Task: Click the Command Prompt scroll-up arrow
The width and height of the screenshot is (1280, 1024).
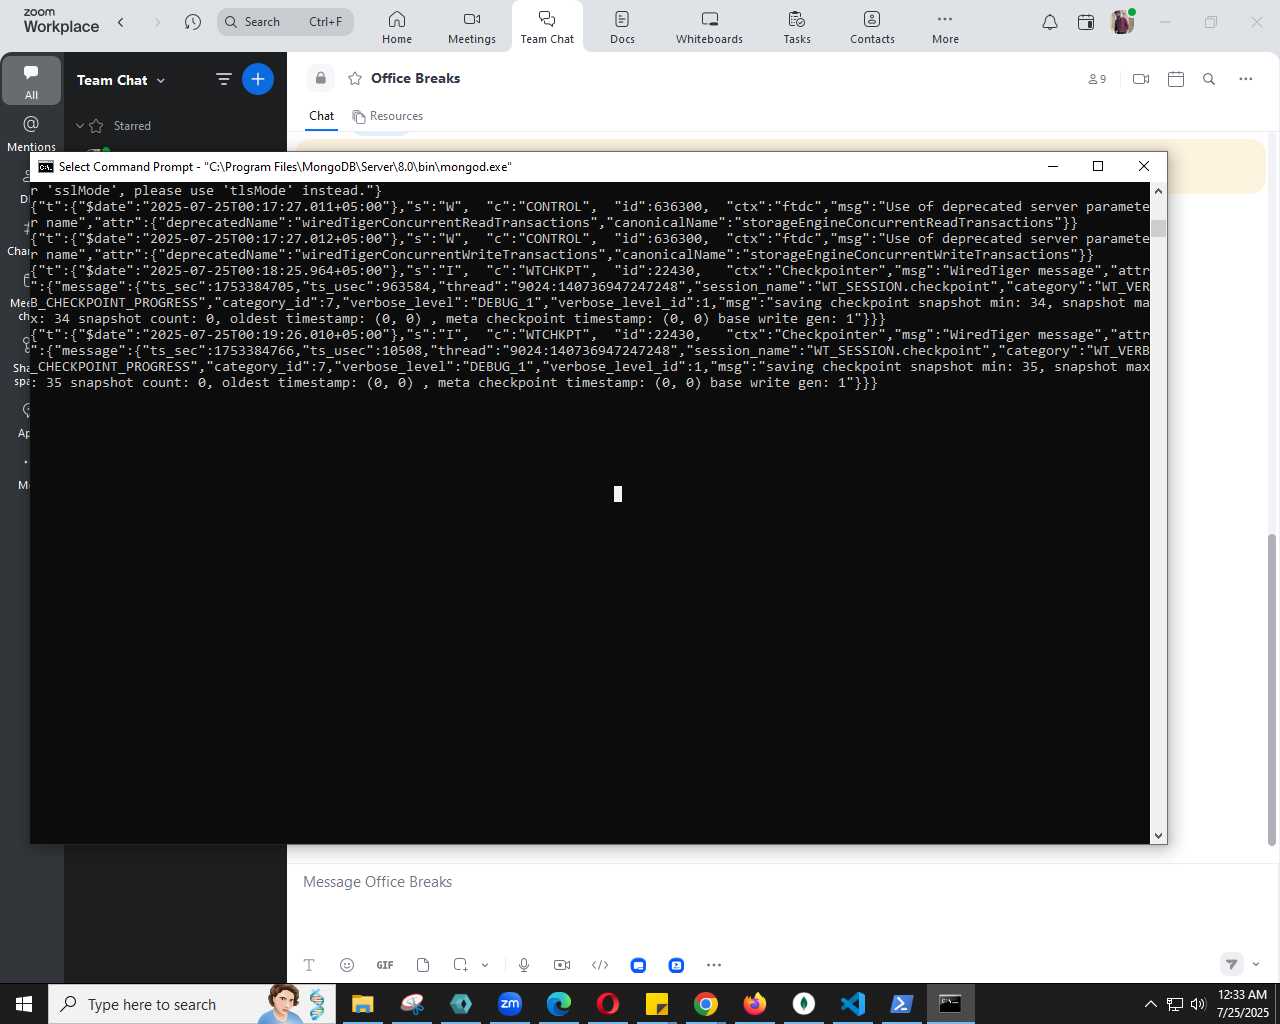Action: tap(1158, 190)
